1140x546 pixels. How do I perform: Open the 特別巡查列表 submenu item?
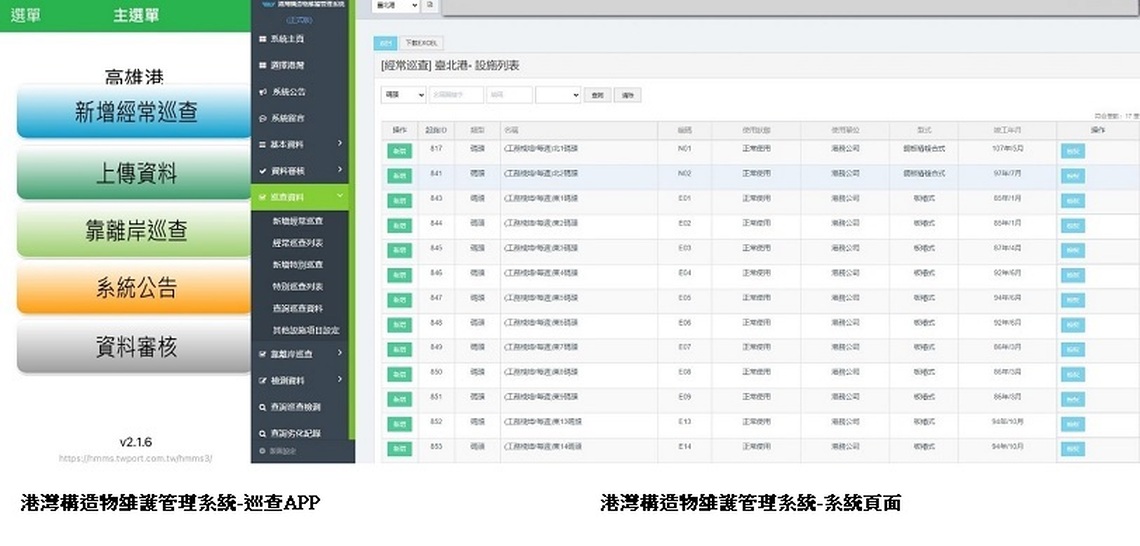(298, 286)
